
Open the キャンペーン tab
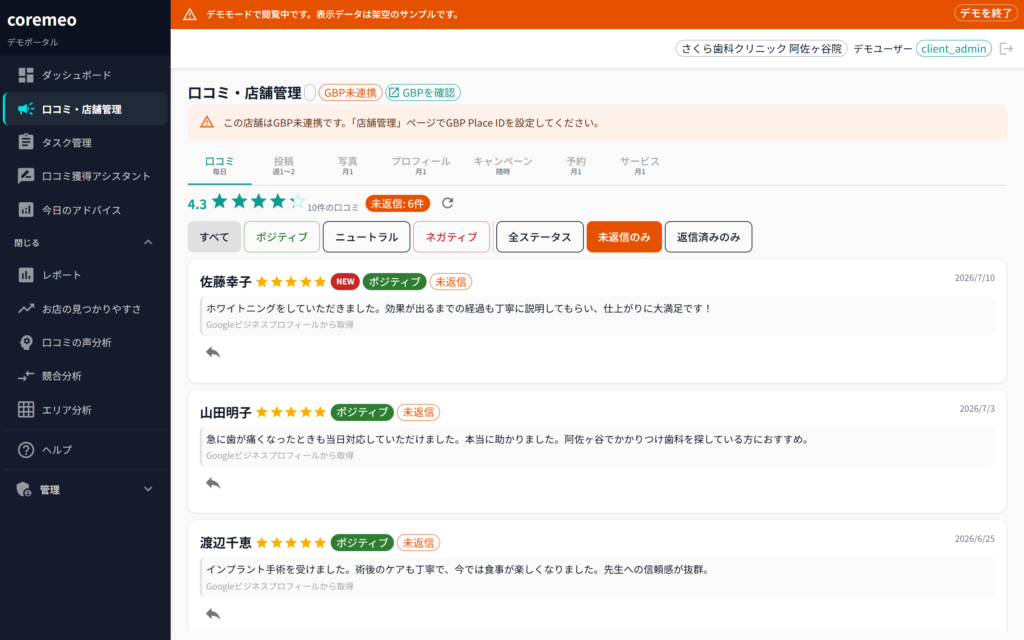pos(503,166)
